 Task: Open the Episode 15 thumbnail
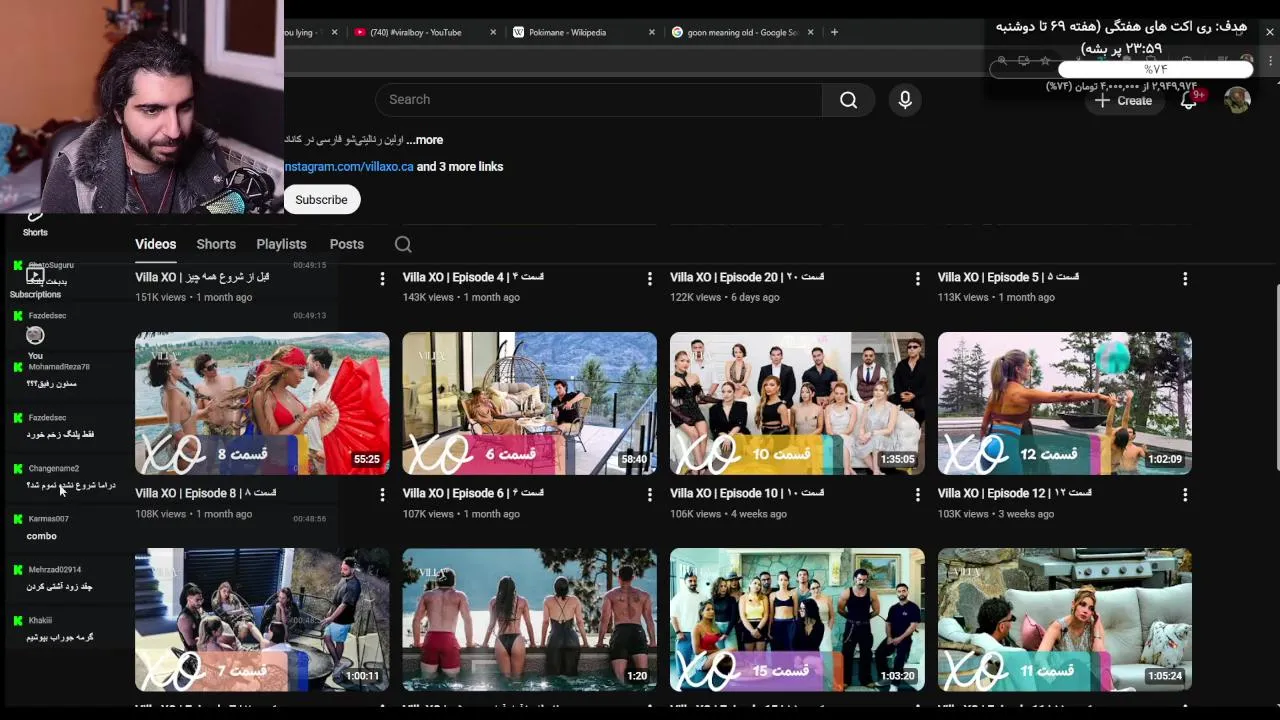pos(797,619)
